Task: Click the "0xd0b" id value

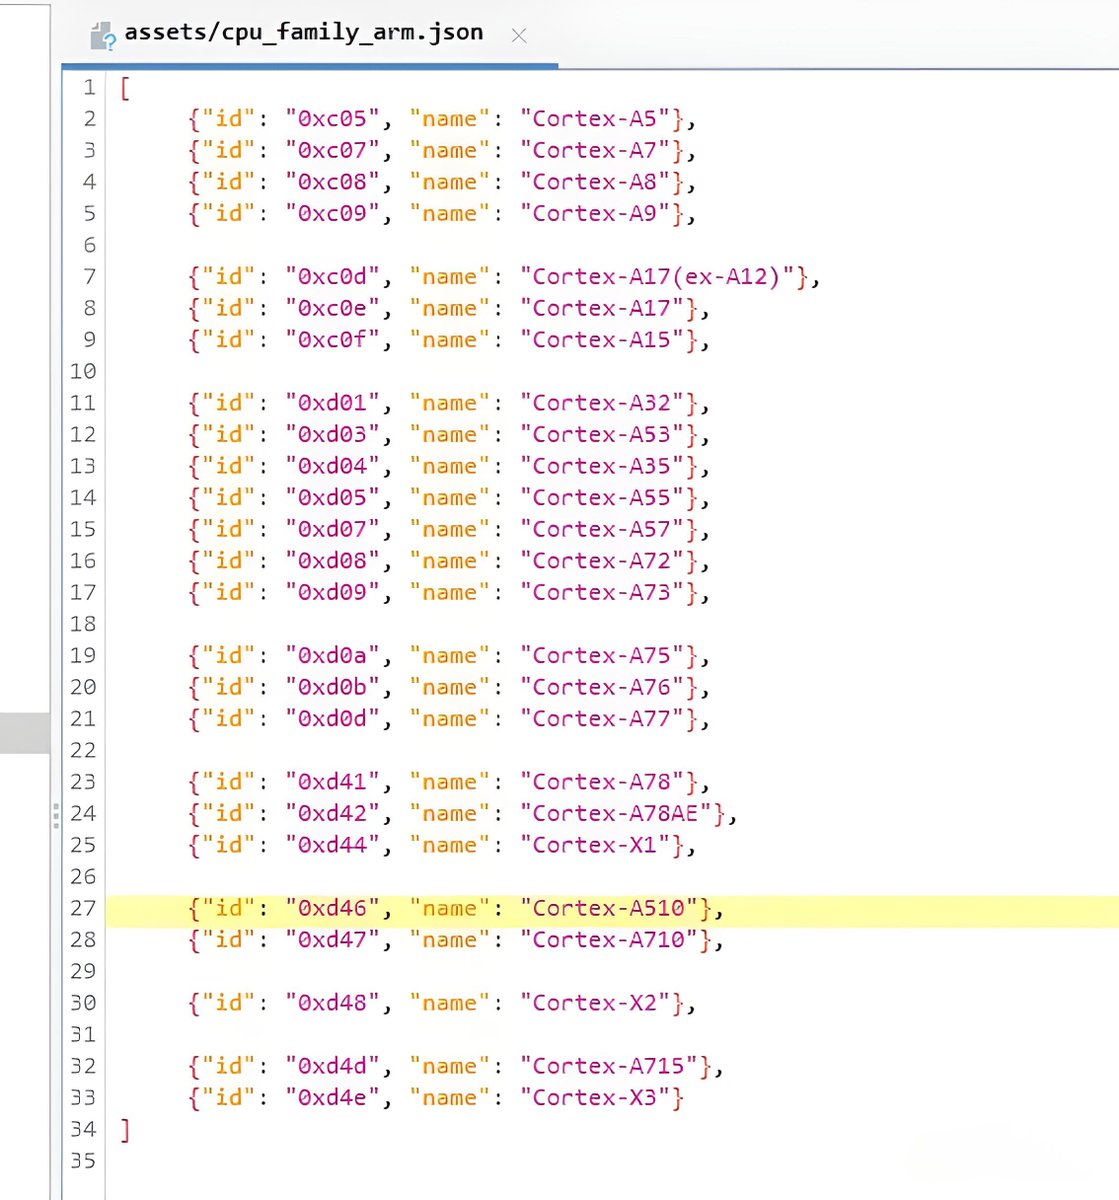Action: pyautogui.click(x=333, y=688)
